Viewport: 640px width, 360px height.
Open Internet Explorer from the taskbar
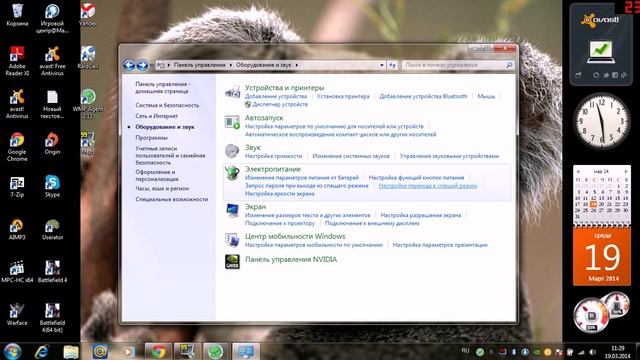(x=42, y=351)
